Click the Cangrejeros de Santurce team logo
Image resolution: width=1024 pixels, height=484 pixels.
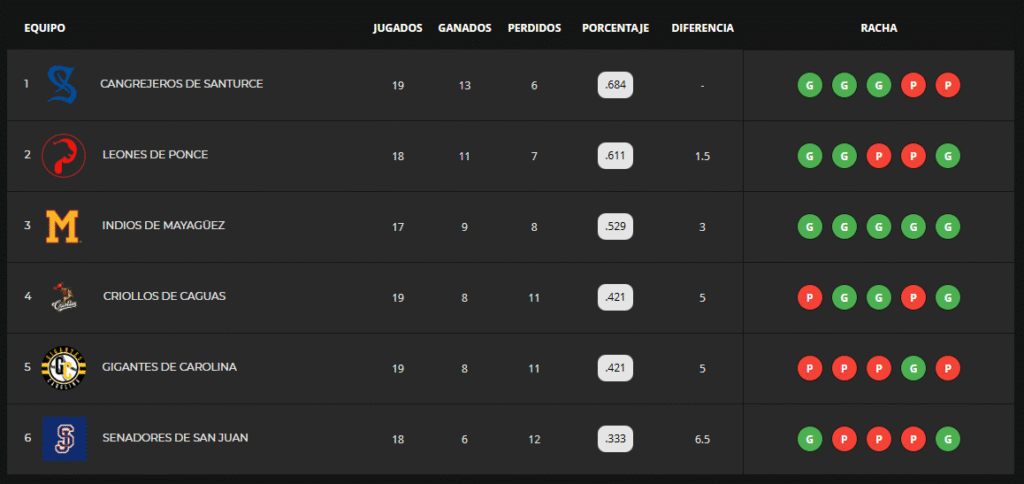click(x=63, y=85)
